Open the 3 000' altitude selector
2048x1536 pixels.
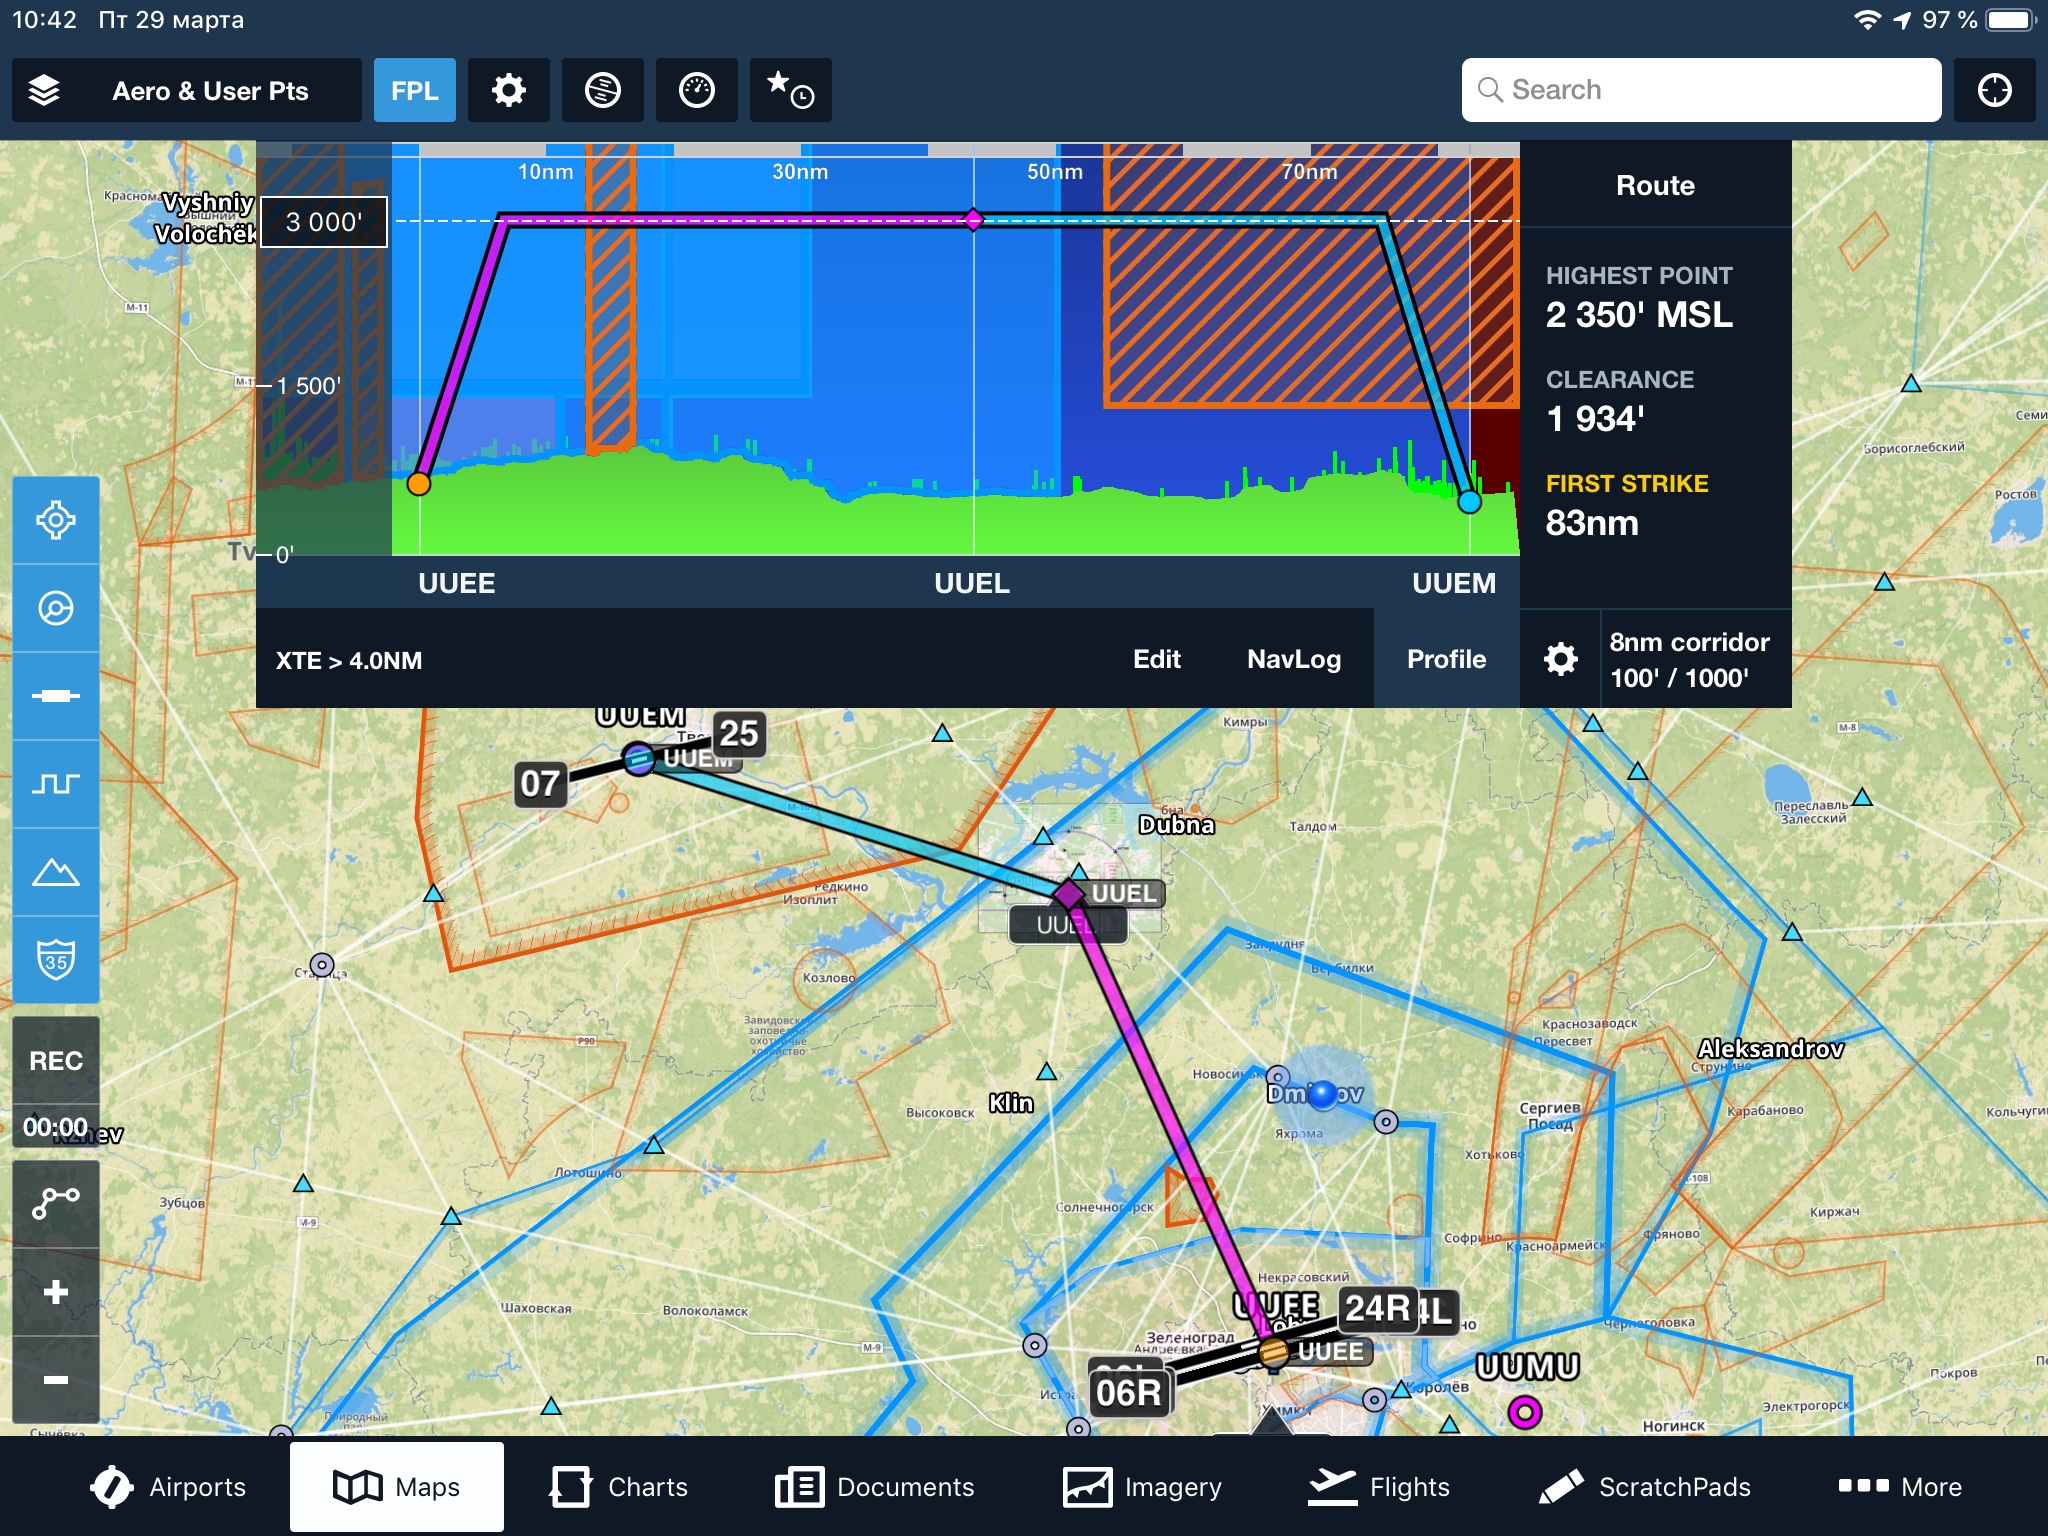click(323, 222)
